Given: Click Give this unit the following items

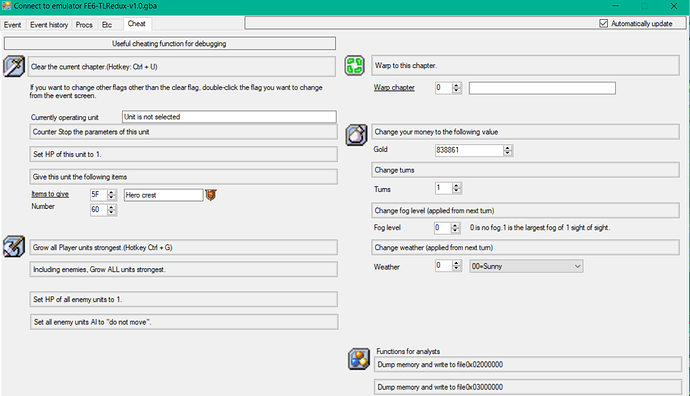Looking at the screenshot, I should (x=184, y=177).
